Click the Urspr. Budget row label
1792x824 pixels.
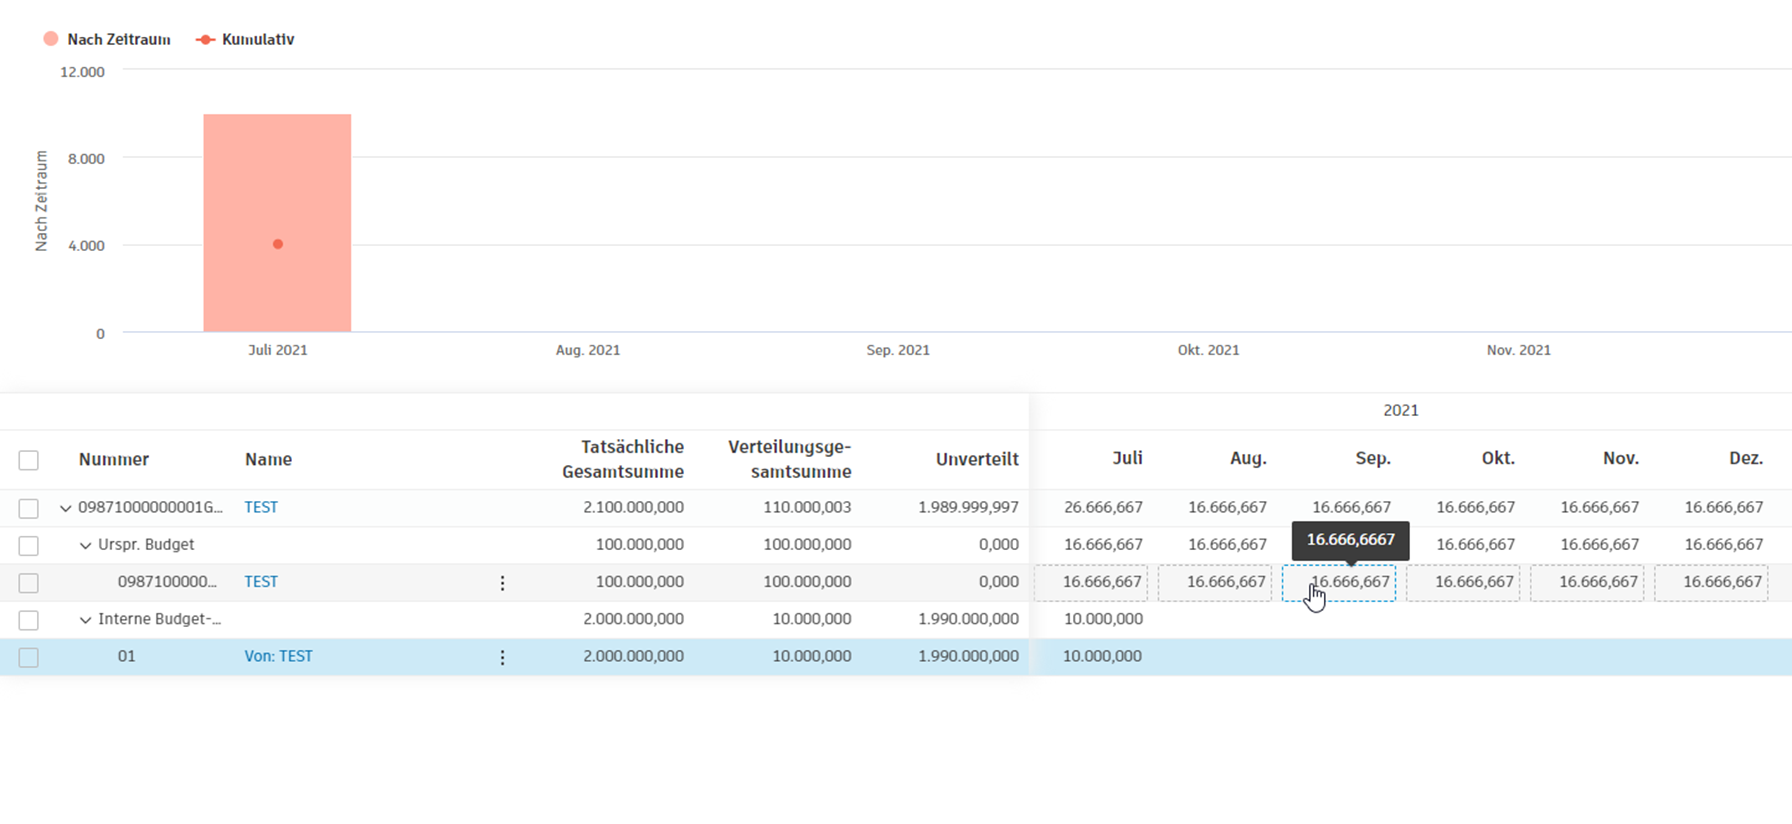click(x=146, y=544)
